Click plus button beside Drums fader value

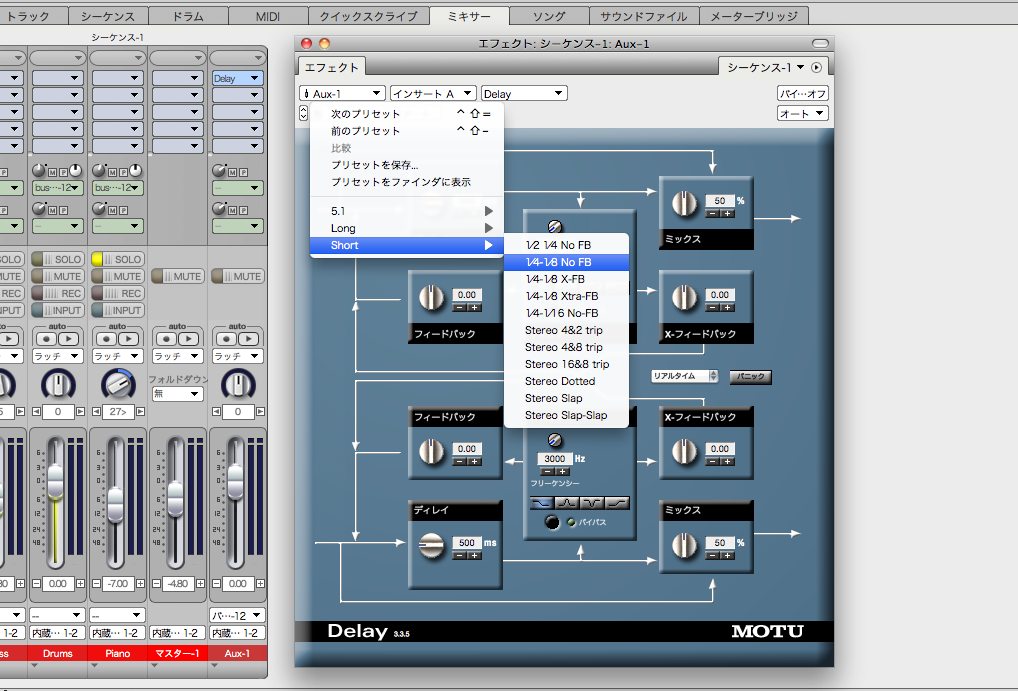(x=81, y=583)
